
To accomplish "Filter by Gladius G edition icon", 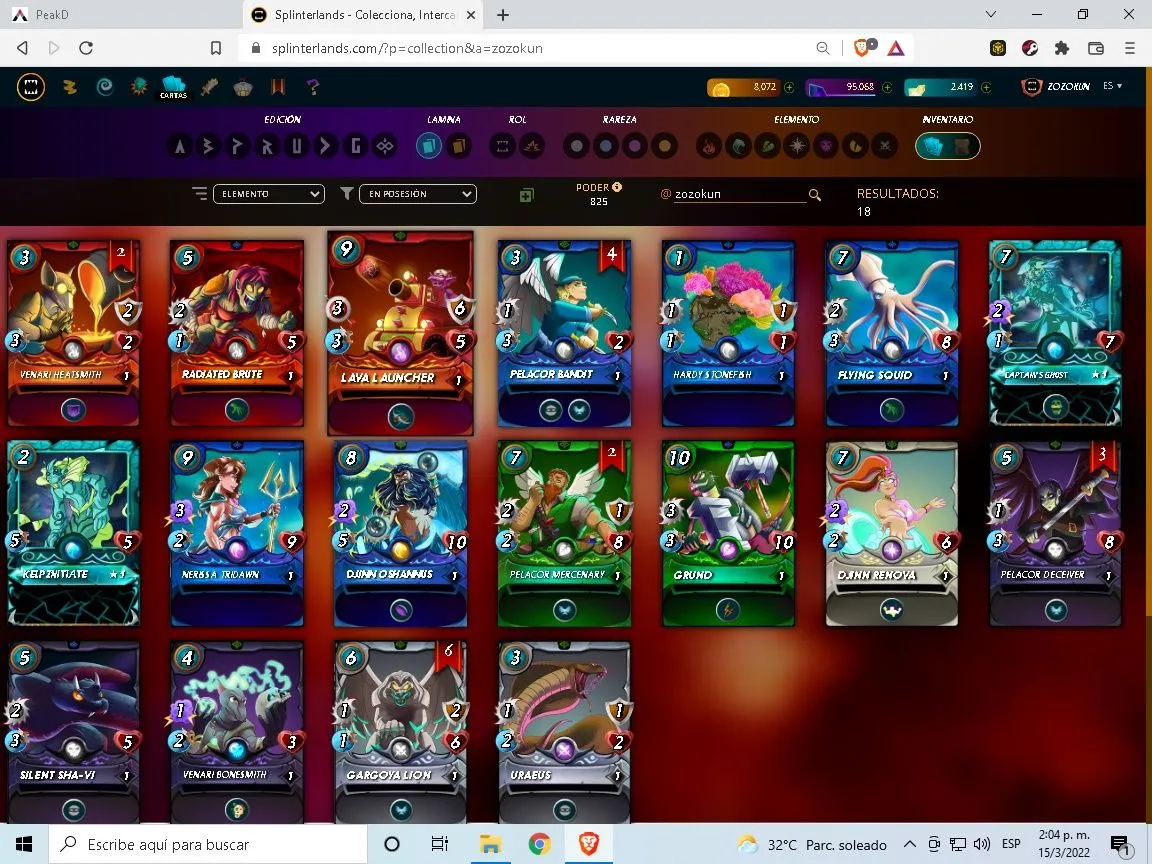I will click(356, 145).
